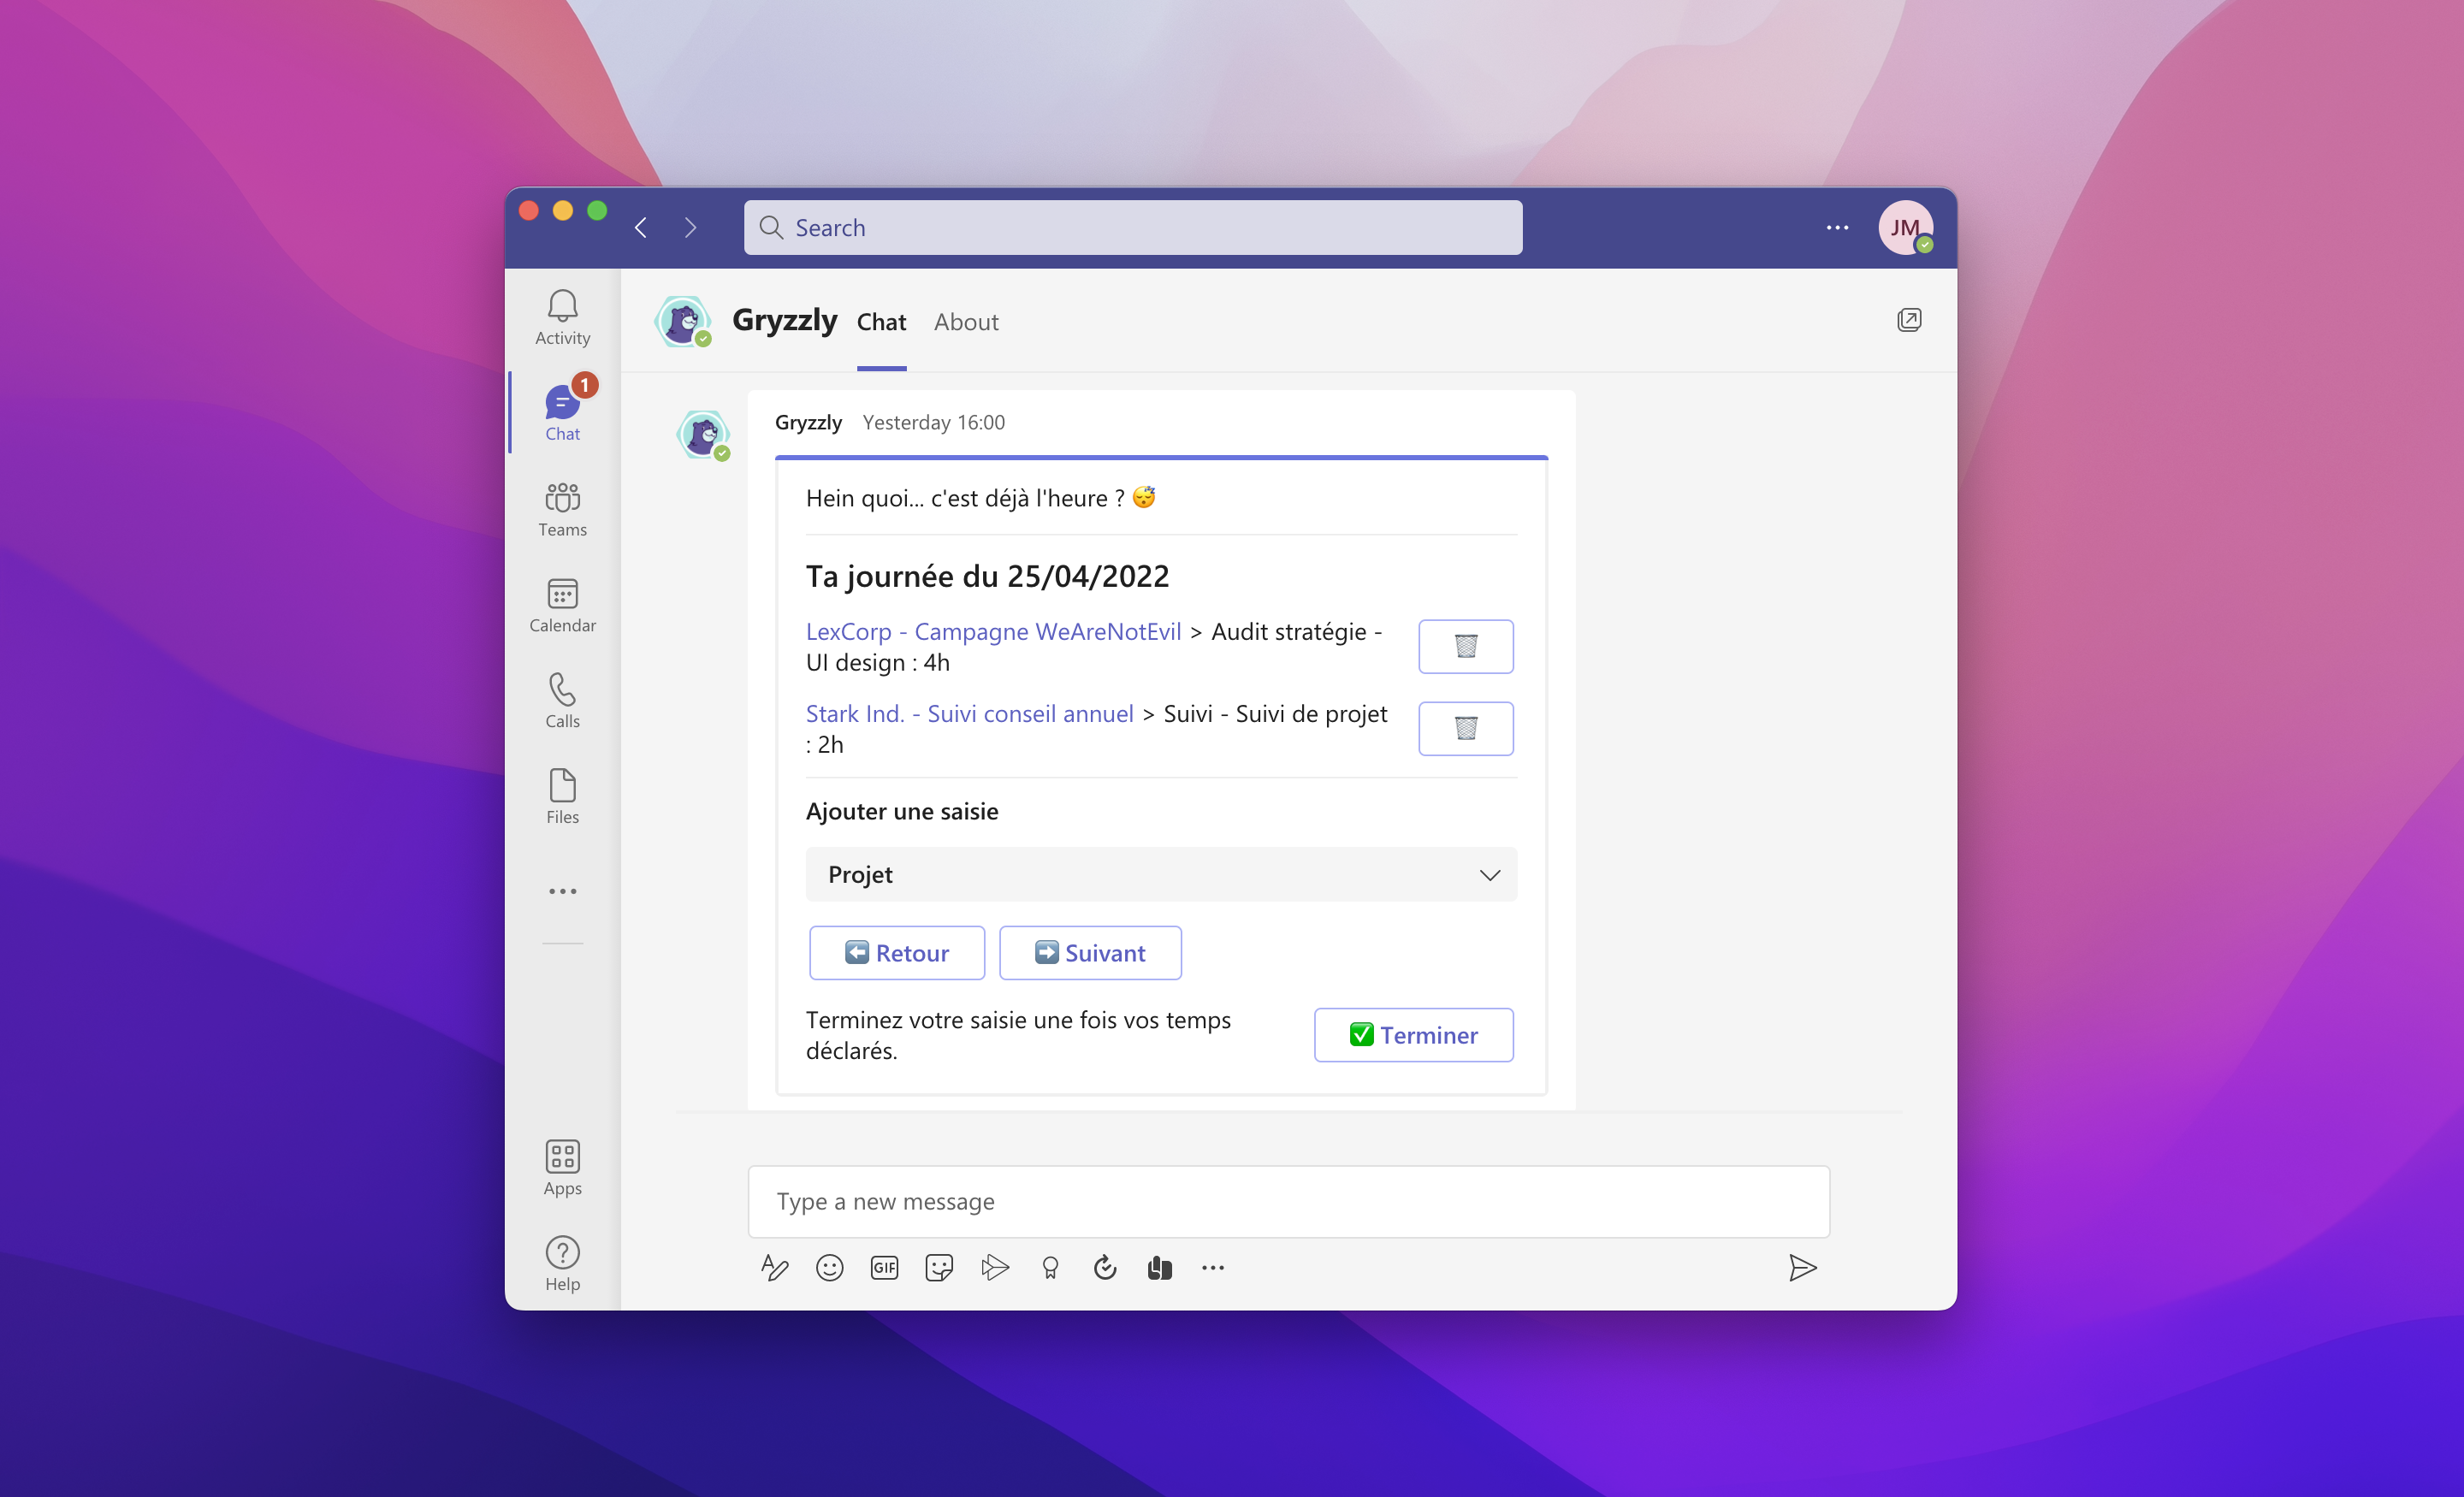Focus the Search field

point(1133,228)
